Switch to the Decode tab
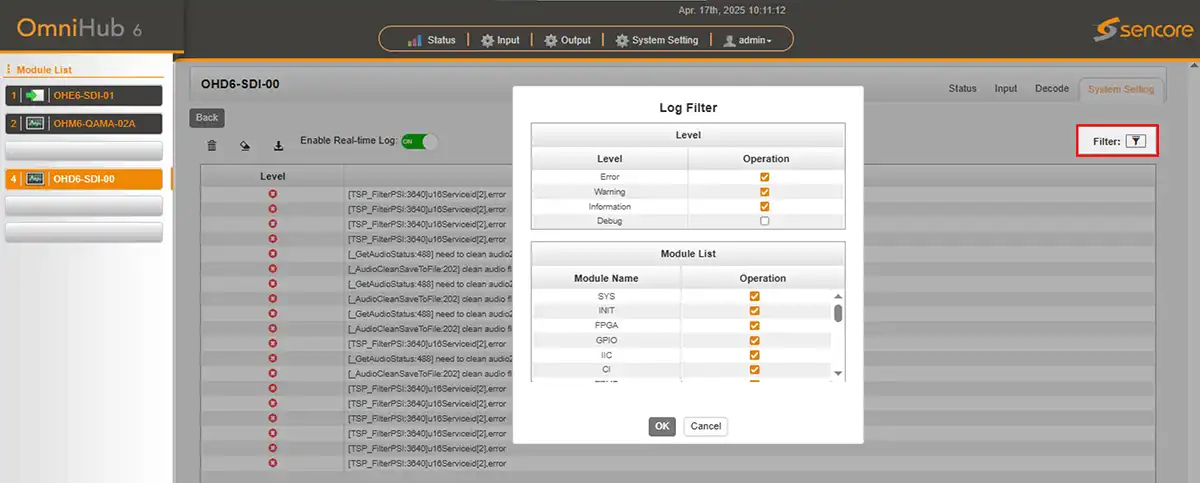 [1052, 89]
